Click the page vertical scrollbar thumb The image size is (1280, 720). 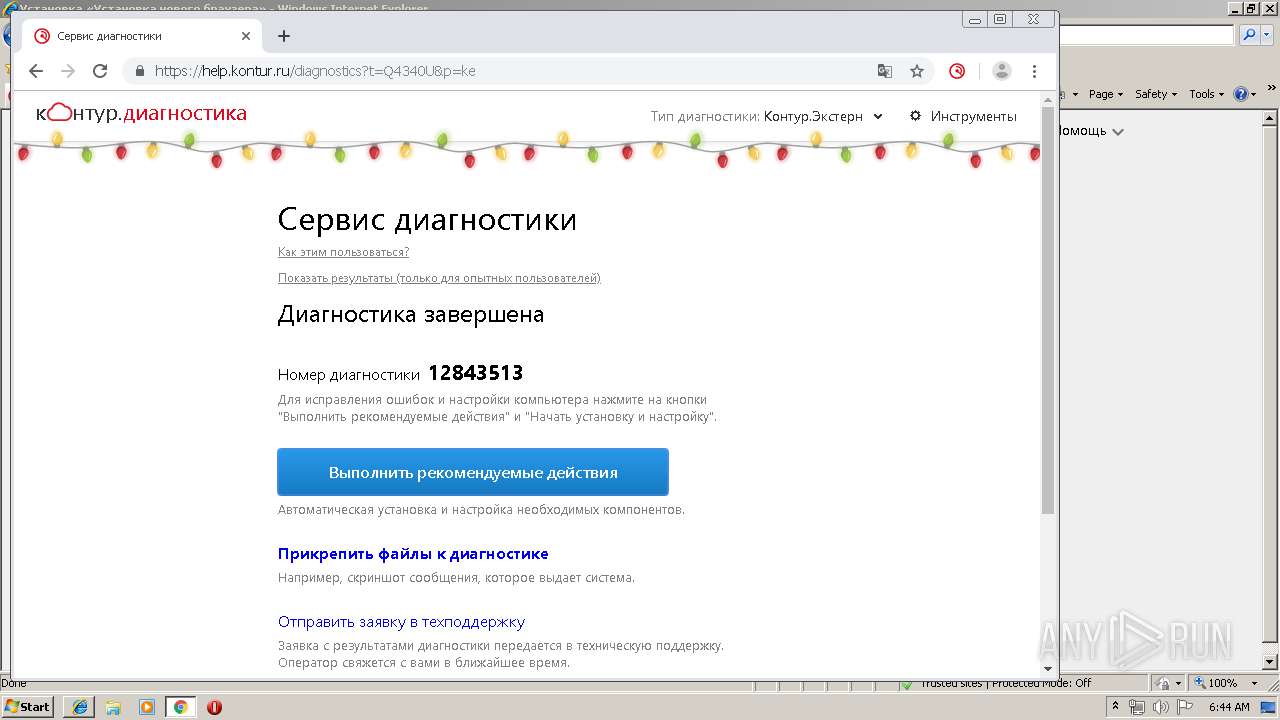tap(1048, 310)
